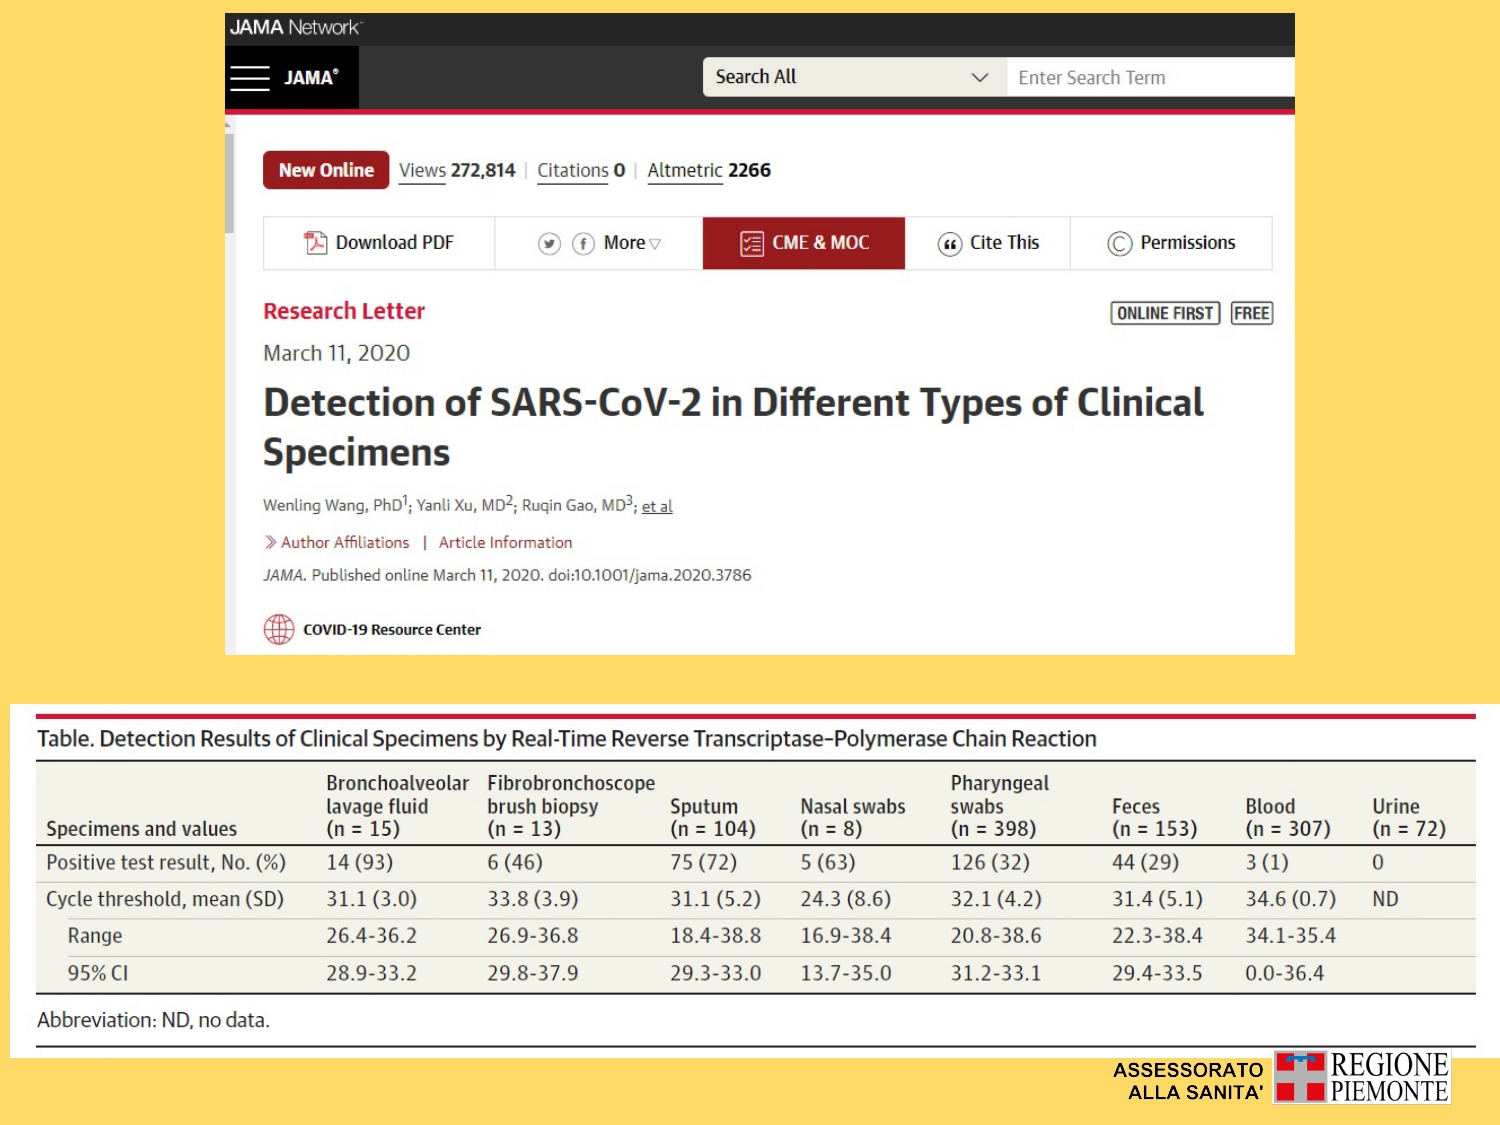Image resolution: width=1500 pixels, height=1125 pixels.
Task: Click the Cite This quotation icon
Action: (x=949, y=244)
